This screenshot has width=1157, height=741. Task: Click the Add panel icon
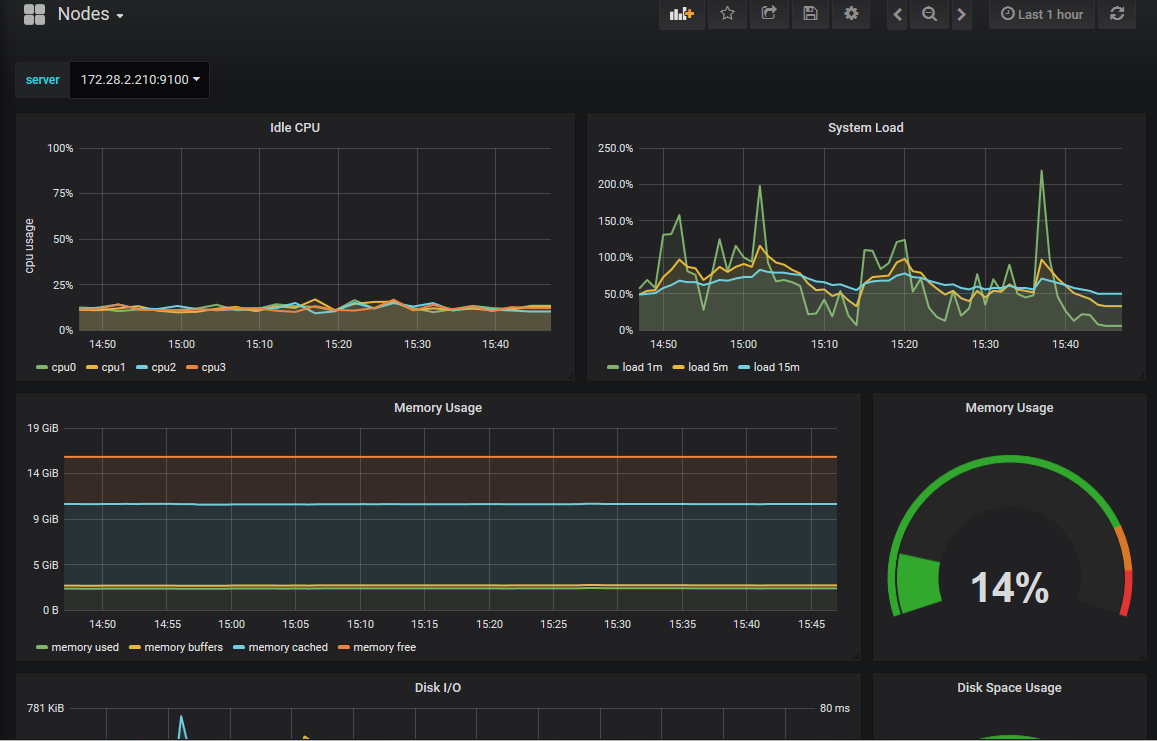(x=682, y=14)
